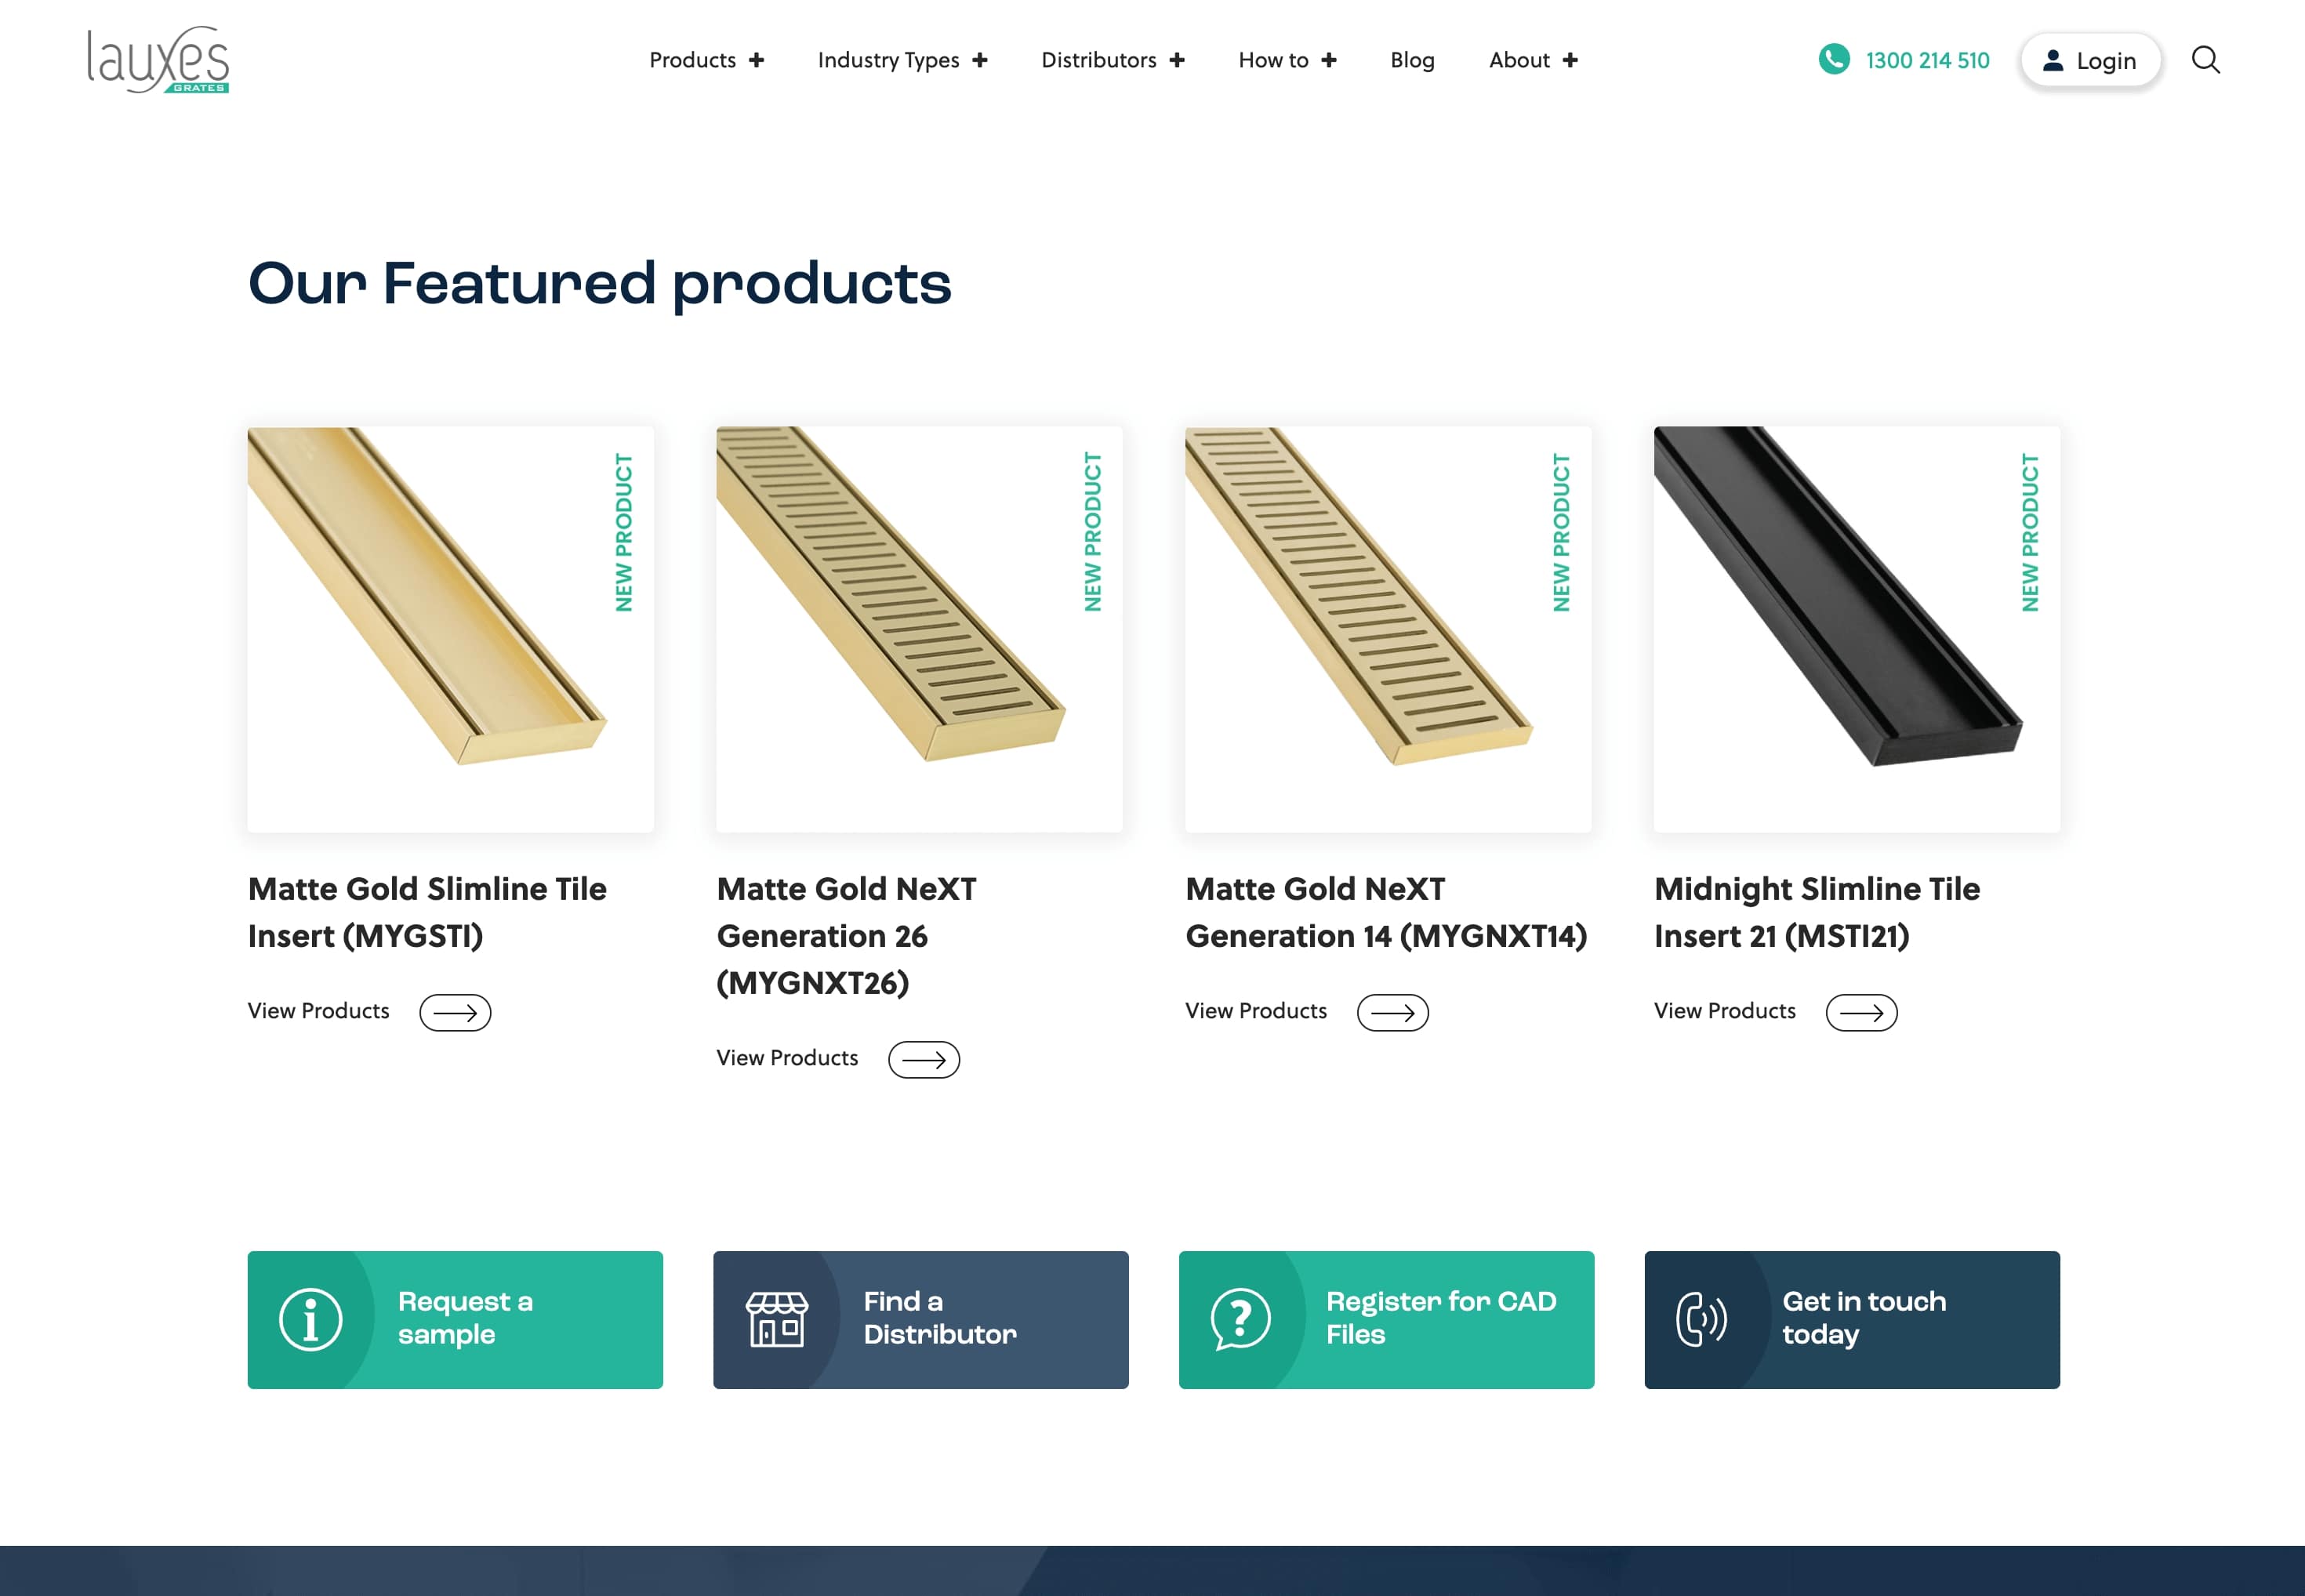Click the store icon on Find a Distributor
This screenshot has width=2305, height=1596.
click(x=776, y=1319)
